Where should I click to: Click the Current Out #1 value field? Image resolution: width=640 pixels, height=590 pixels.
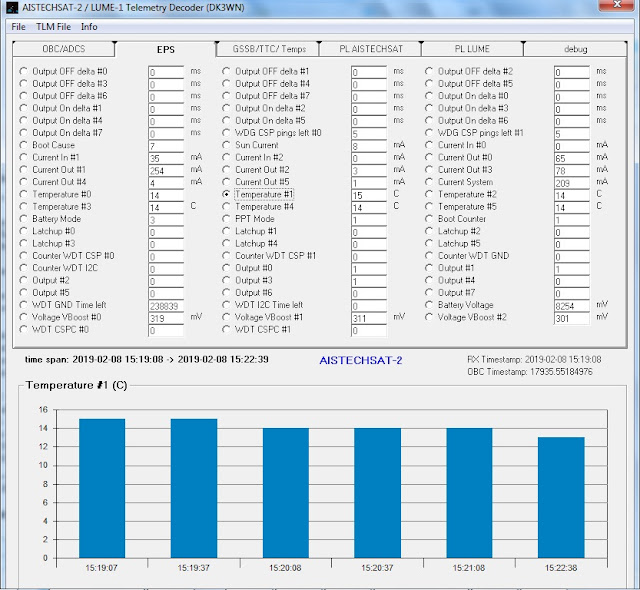point(166,171)
